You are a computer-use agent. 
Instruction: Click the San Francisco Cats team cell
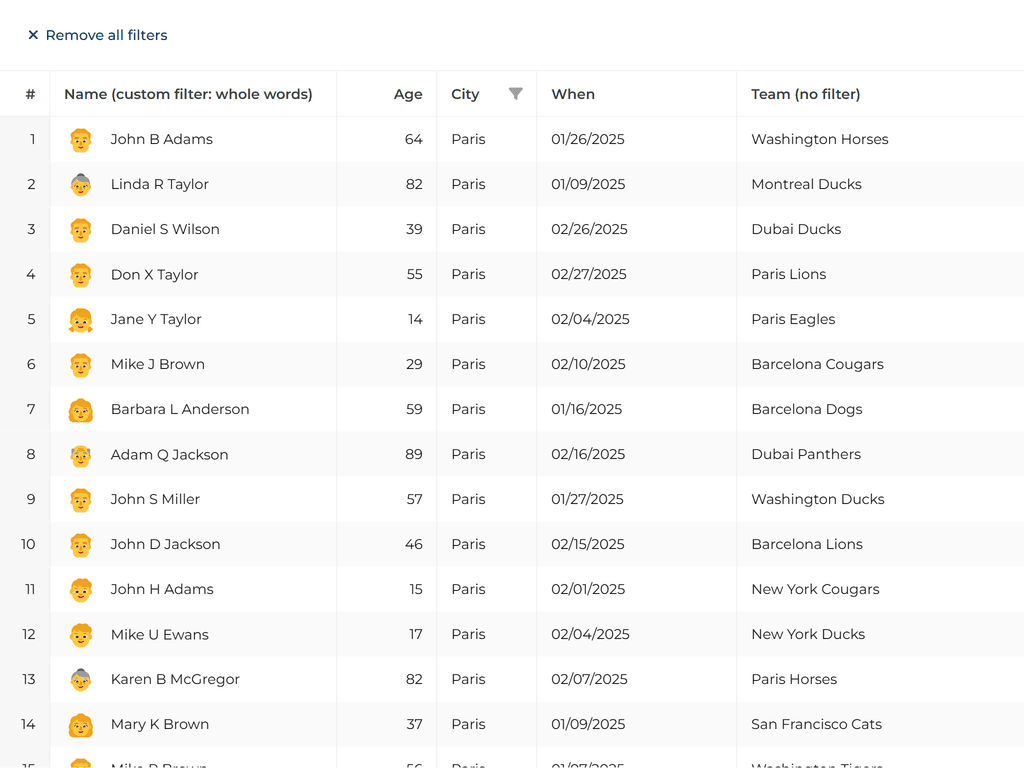coord(816,724)
